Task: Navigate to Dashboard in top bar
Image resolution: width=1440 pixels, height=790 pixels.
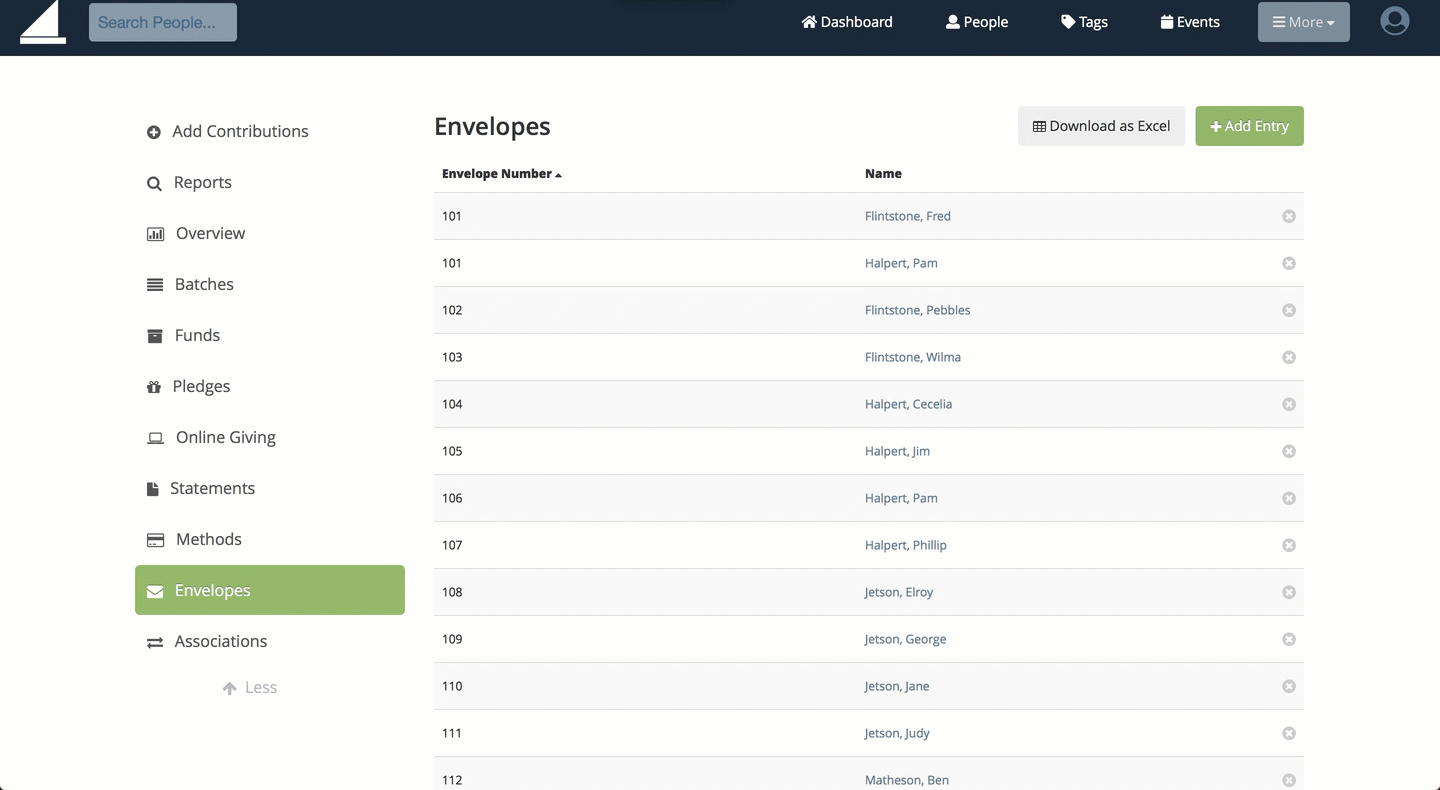Action: pyautogui.click(x=847, y=22)
